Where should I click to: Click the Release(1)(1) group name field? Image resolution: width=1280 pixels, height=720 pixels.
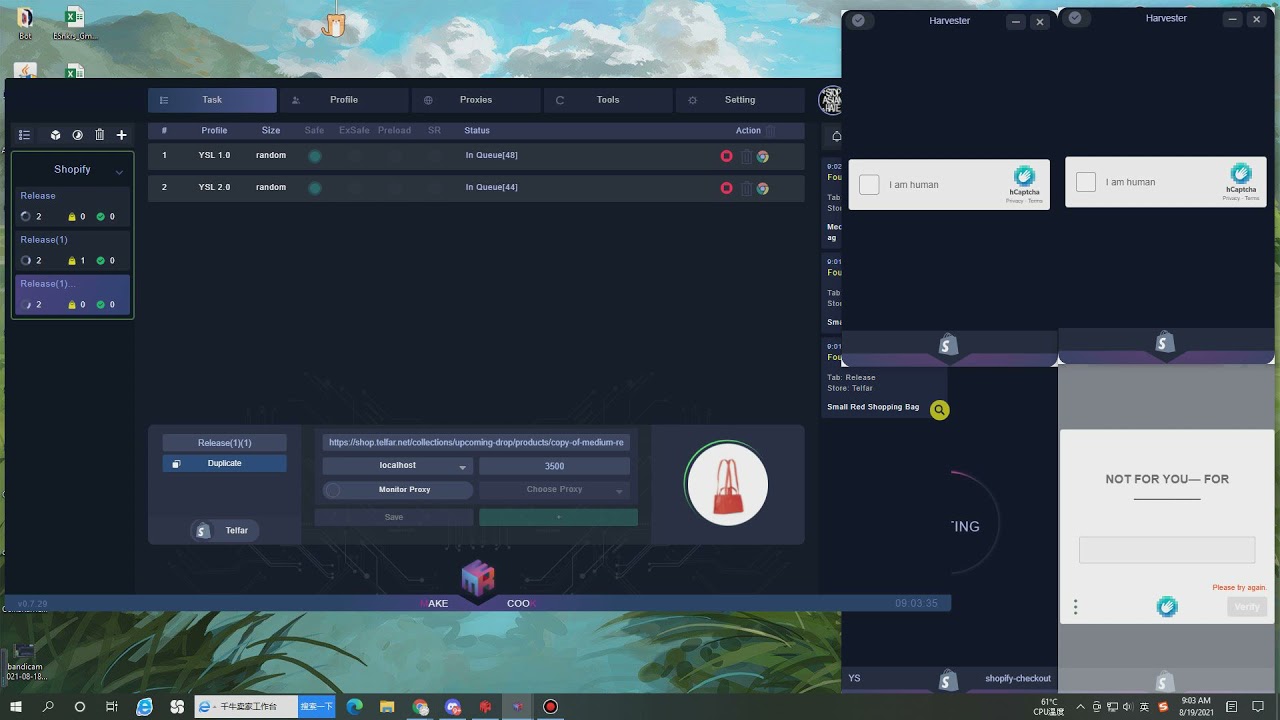pos(225,443)
